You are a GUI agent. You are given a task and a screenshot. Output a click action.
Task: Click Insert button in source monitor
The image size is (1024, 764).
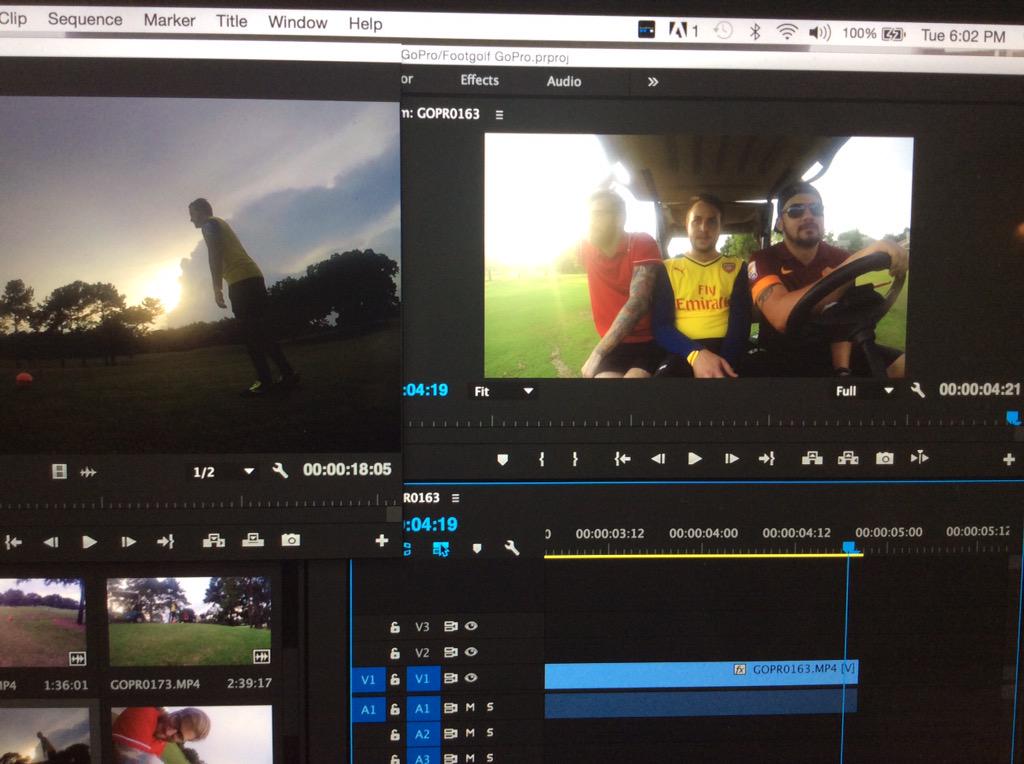click(x=214, y=540)
